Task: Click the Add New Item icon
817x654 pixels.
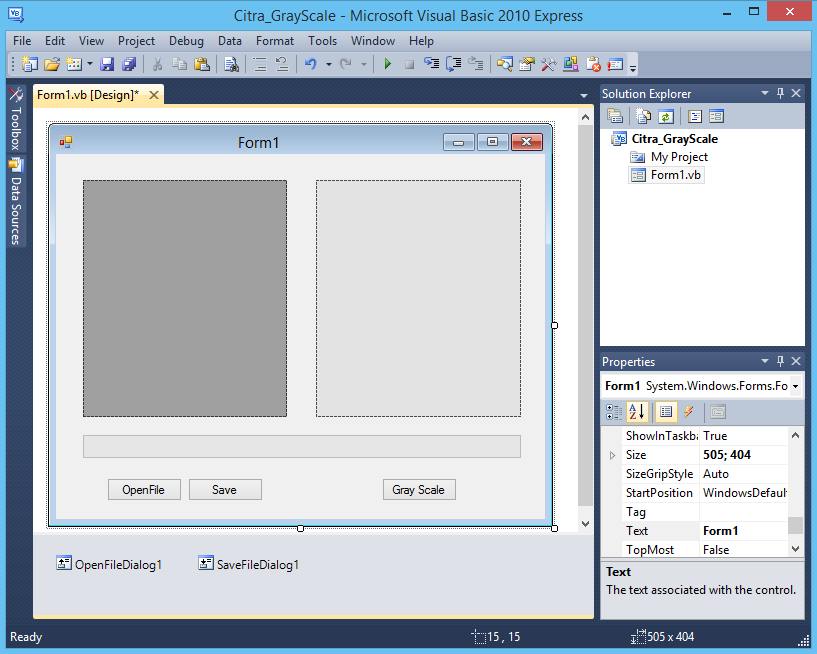Action: tap(75, 64)
